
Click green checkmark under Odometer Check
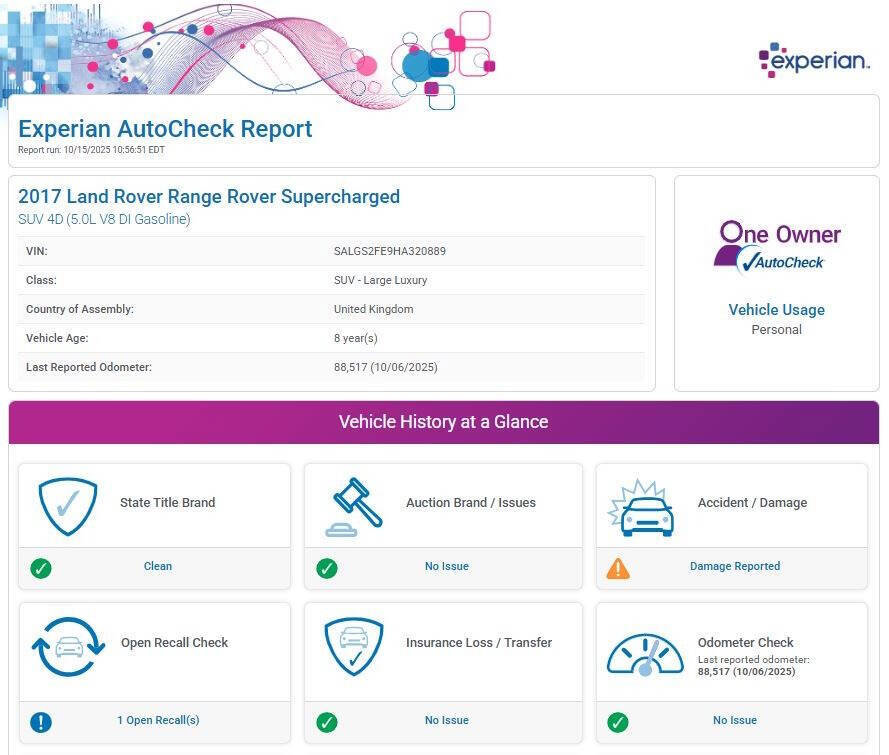point(618,721)
